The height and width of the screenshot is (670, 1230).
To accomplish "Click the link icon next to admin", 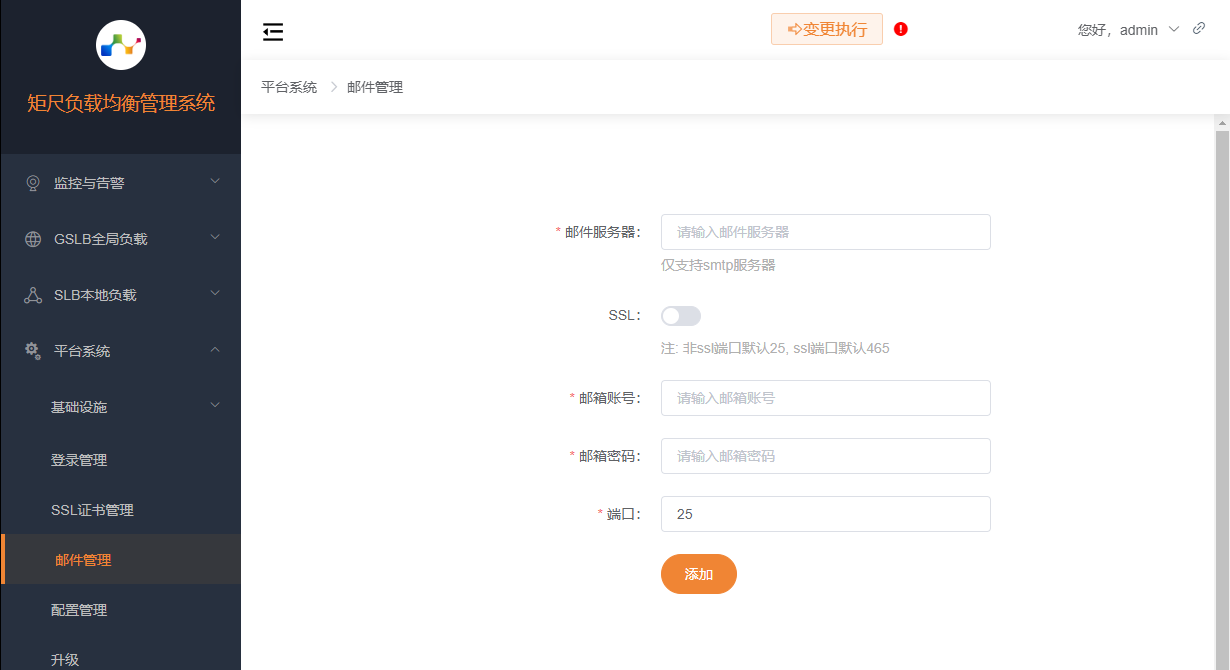I will click(x=1199, y=28).
